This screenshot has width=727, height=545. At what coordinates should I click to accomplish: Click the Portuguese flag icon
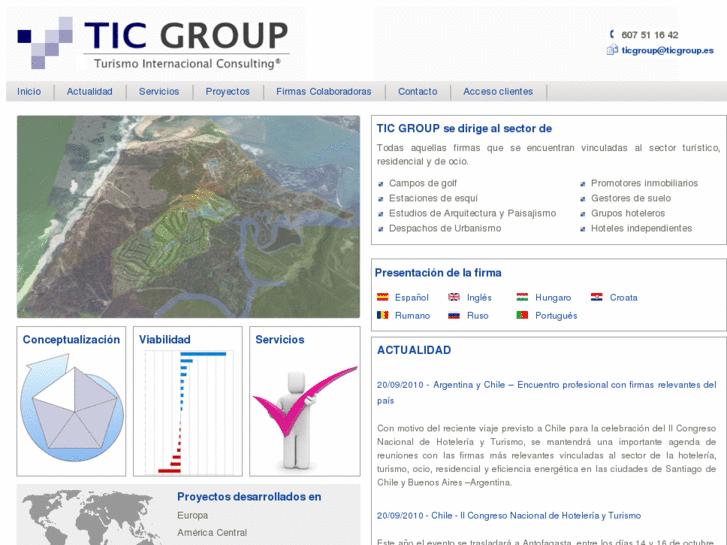point(522,315)
